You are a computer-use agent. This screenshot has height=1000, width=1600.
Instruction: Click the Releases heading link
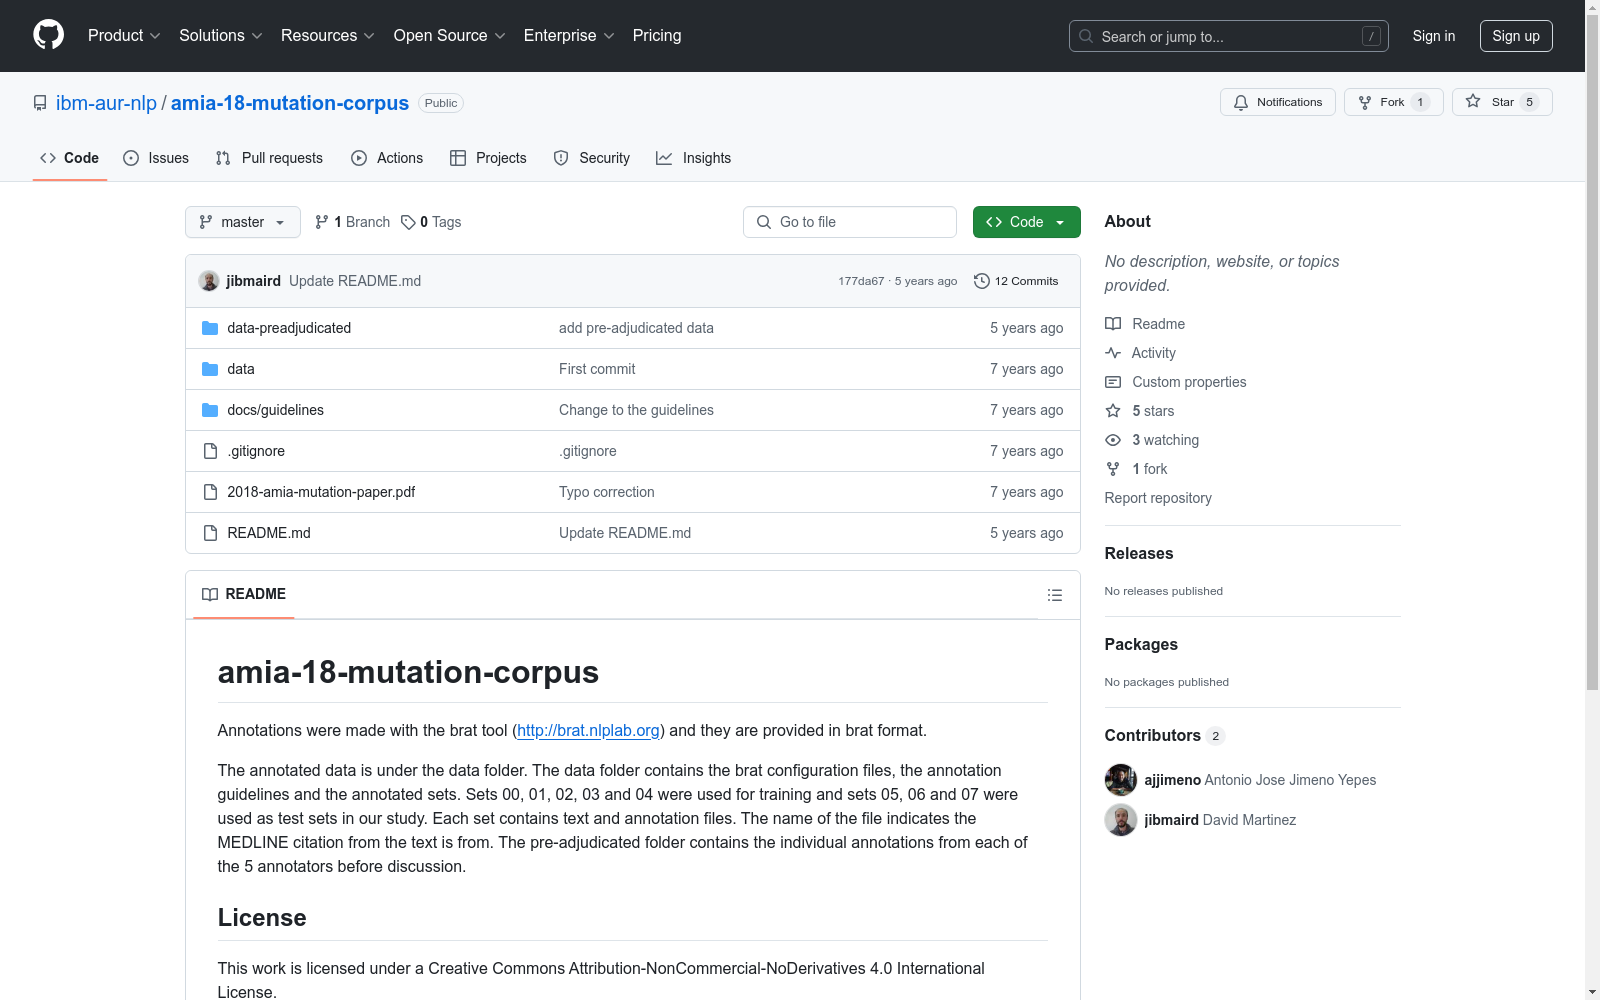1139,553
